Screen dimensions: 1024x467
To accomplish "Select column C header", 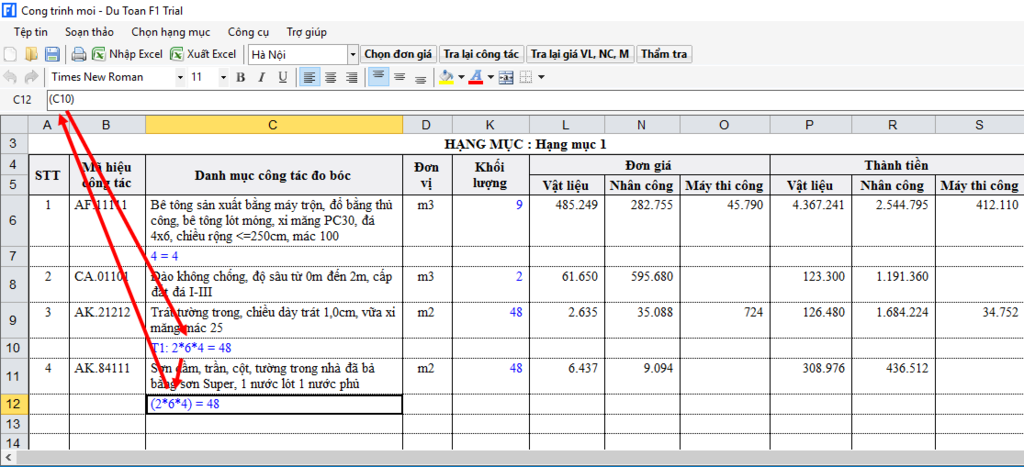I will [x=274, y=125].
